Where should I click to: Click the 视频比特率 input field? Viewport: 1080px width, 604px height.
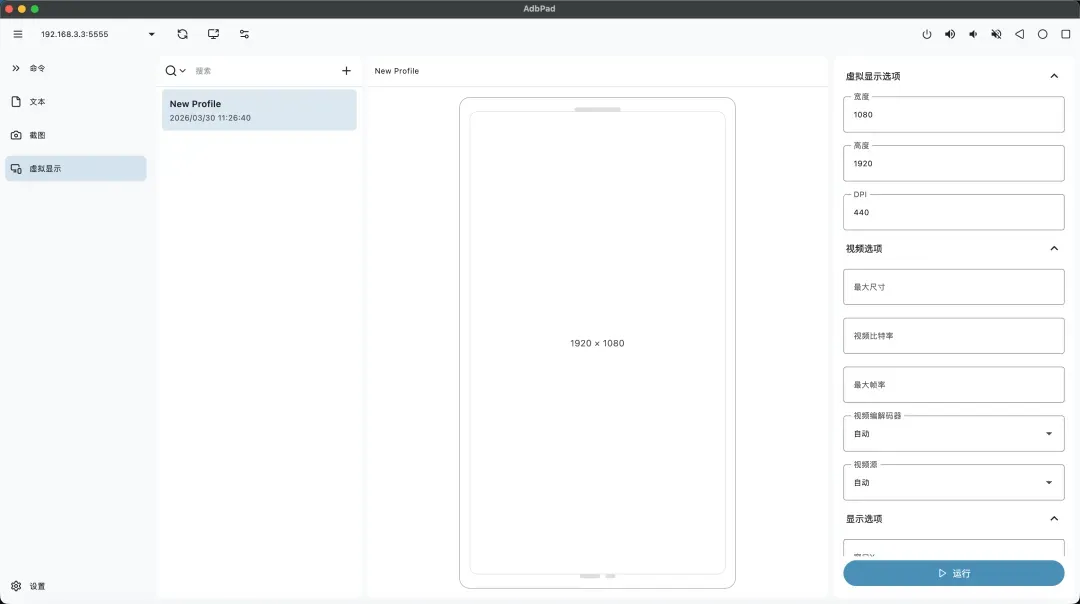pyautogui.click(x=954, y=336)
